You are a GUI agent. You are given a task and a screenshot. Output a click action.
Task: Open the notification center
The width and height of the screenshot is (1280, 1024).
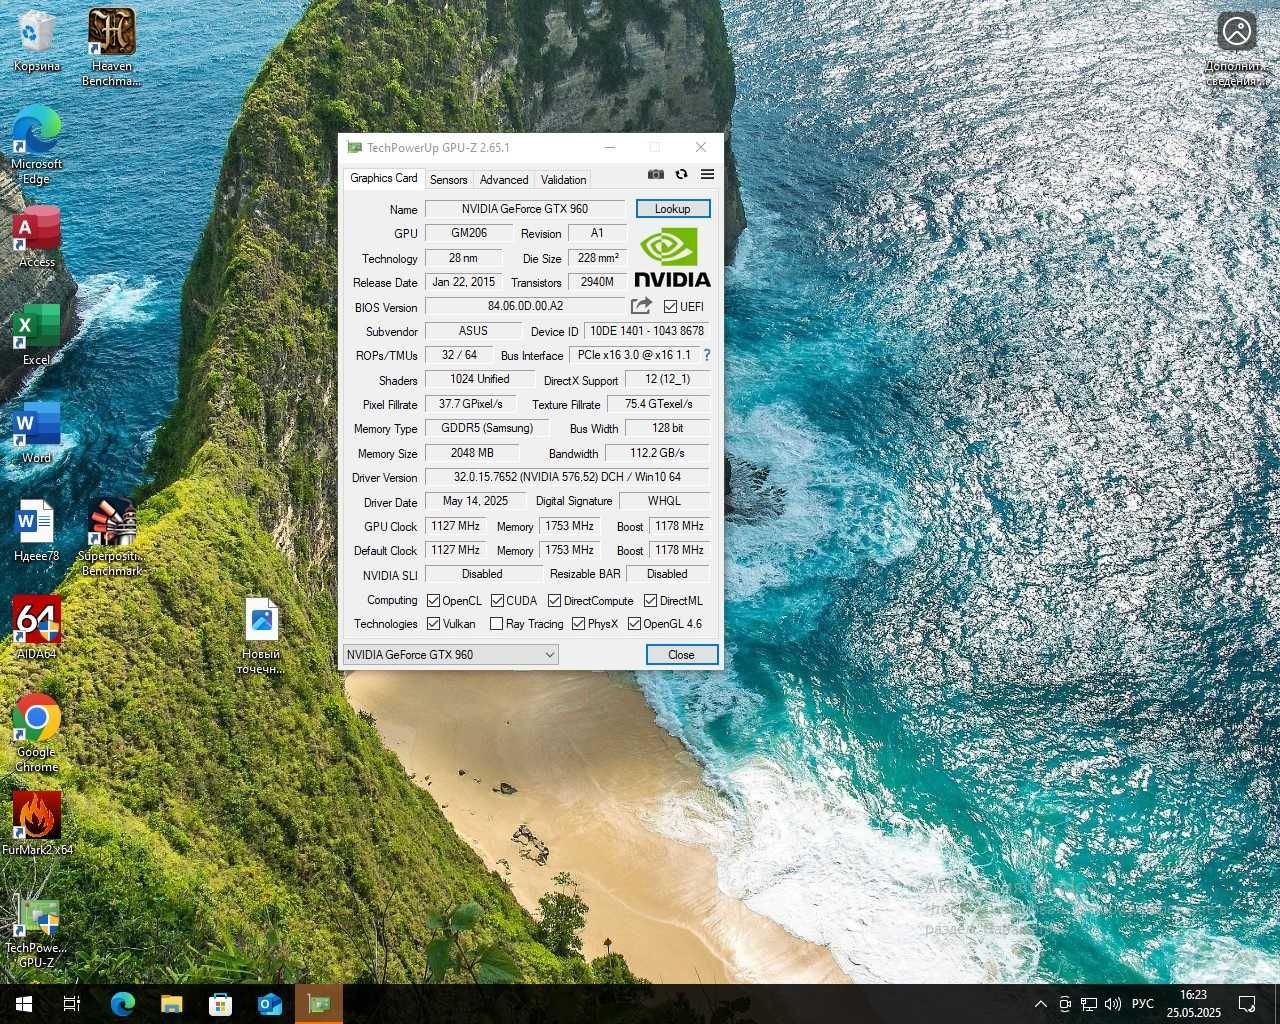1248,1004
